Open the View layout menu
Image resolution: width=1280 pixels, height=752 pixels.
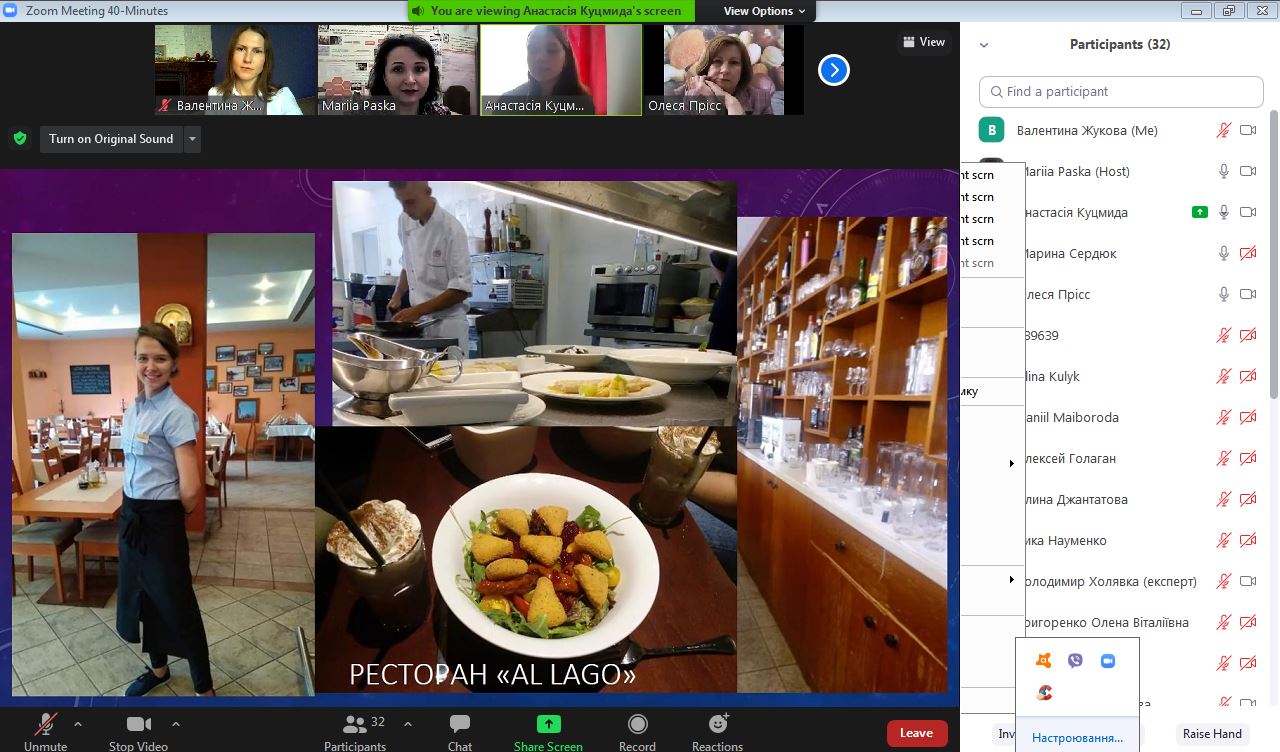(x=924, y=42)
